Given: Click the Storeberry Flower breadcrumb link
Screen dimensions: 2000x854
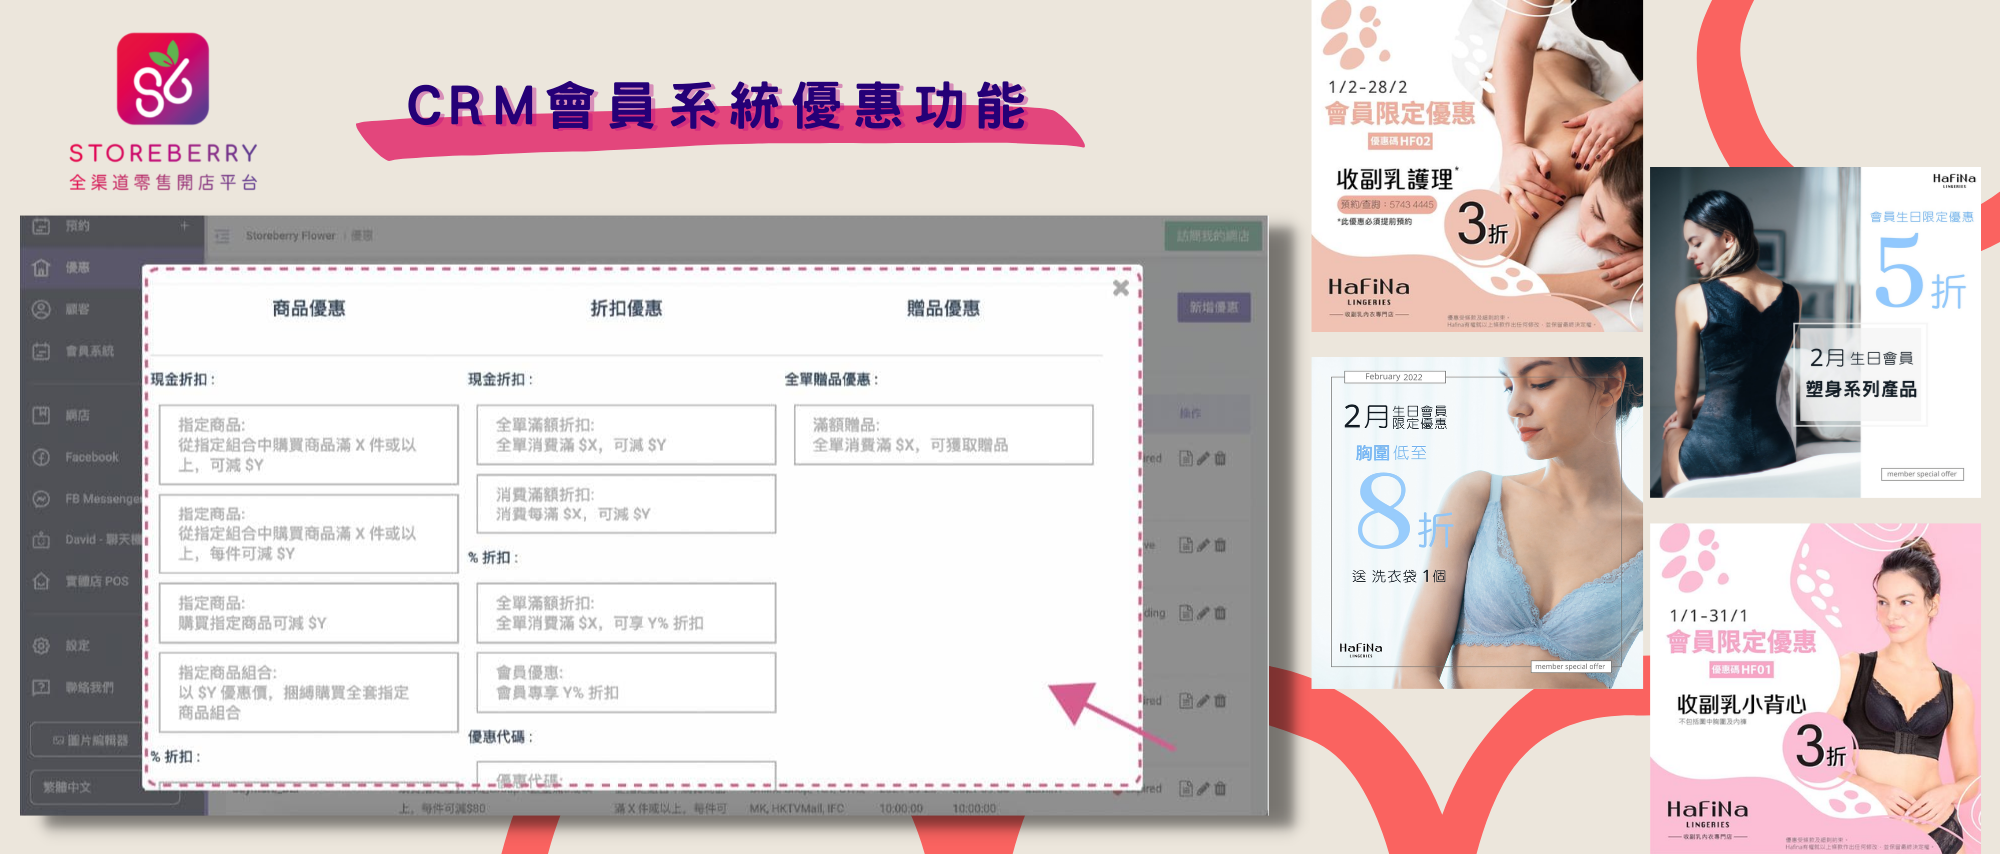Looking at the screenshot, I should [291, 236].
